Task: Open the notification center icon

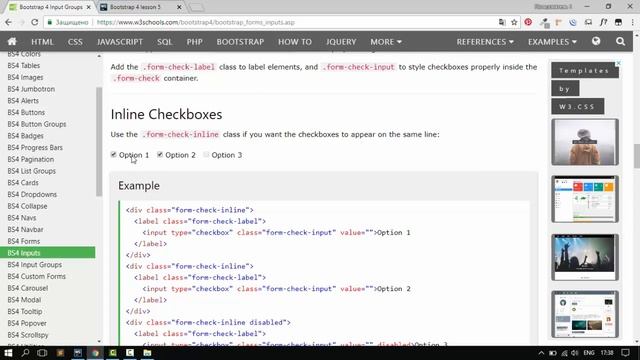Action: point(626,353)
